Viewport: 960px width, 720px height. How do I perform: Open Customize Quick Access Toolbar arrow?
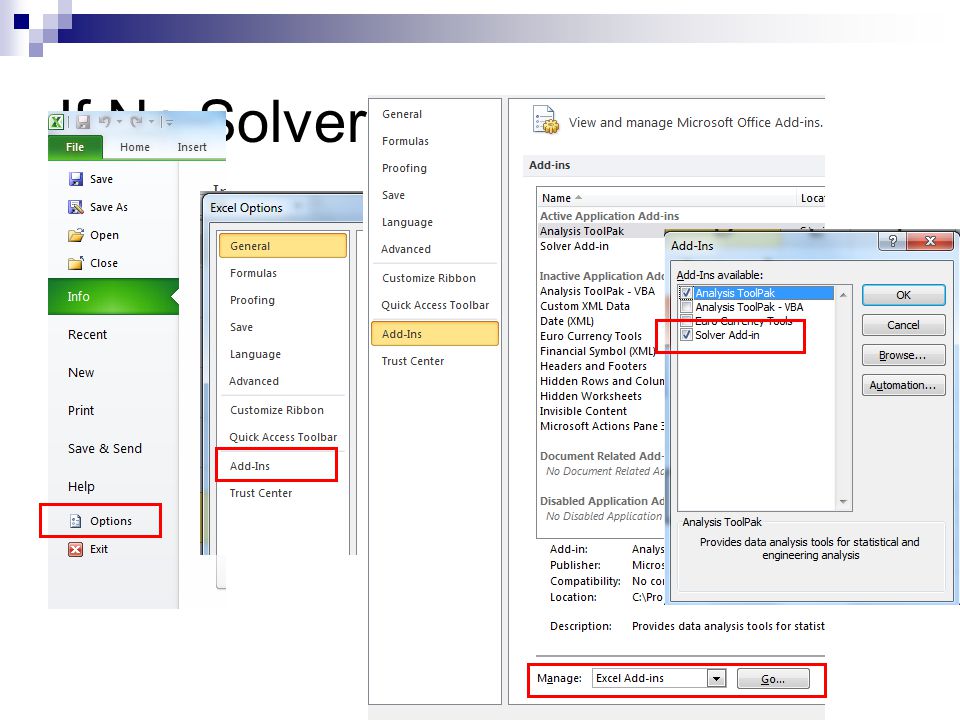click(168, 122)
